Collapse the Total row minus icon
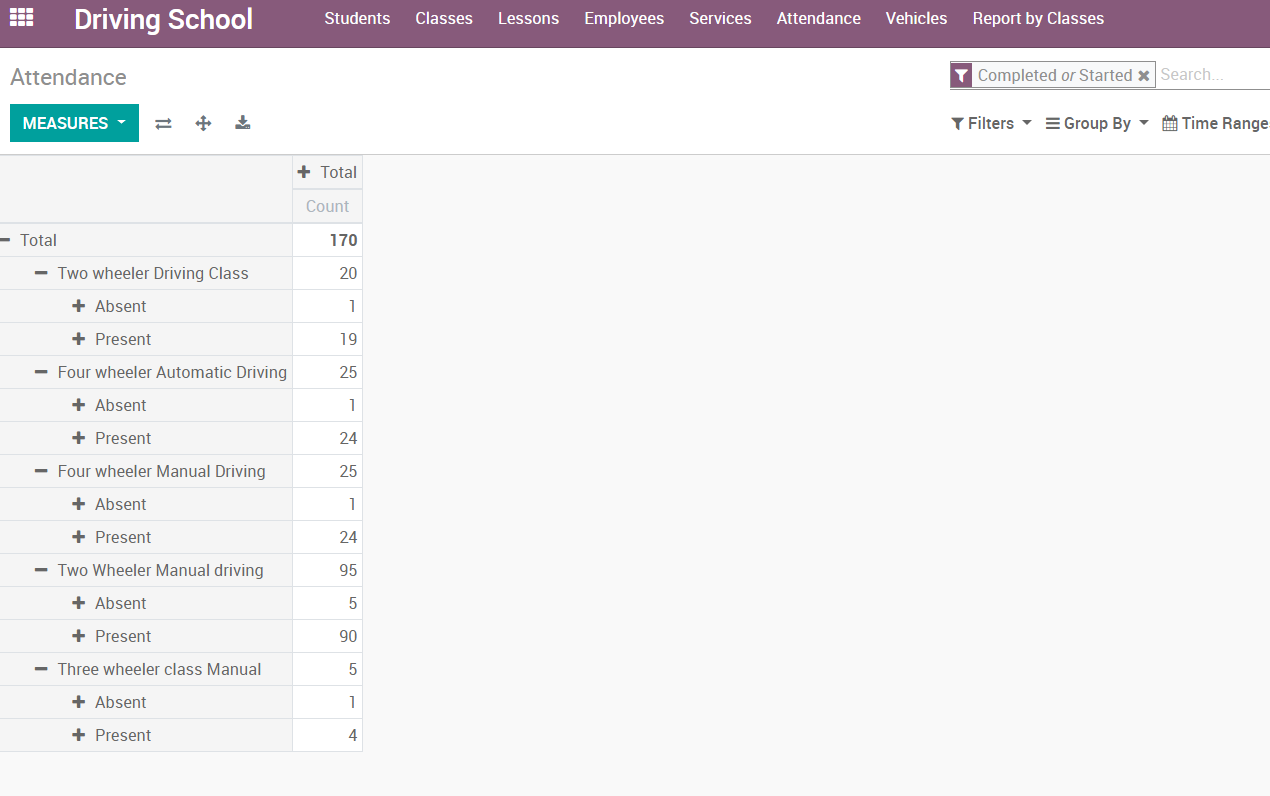The image size is (1270, 796). 6,240
